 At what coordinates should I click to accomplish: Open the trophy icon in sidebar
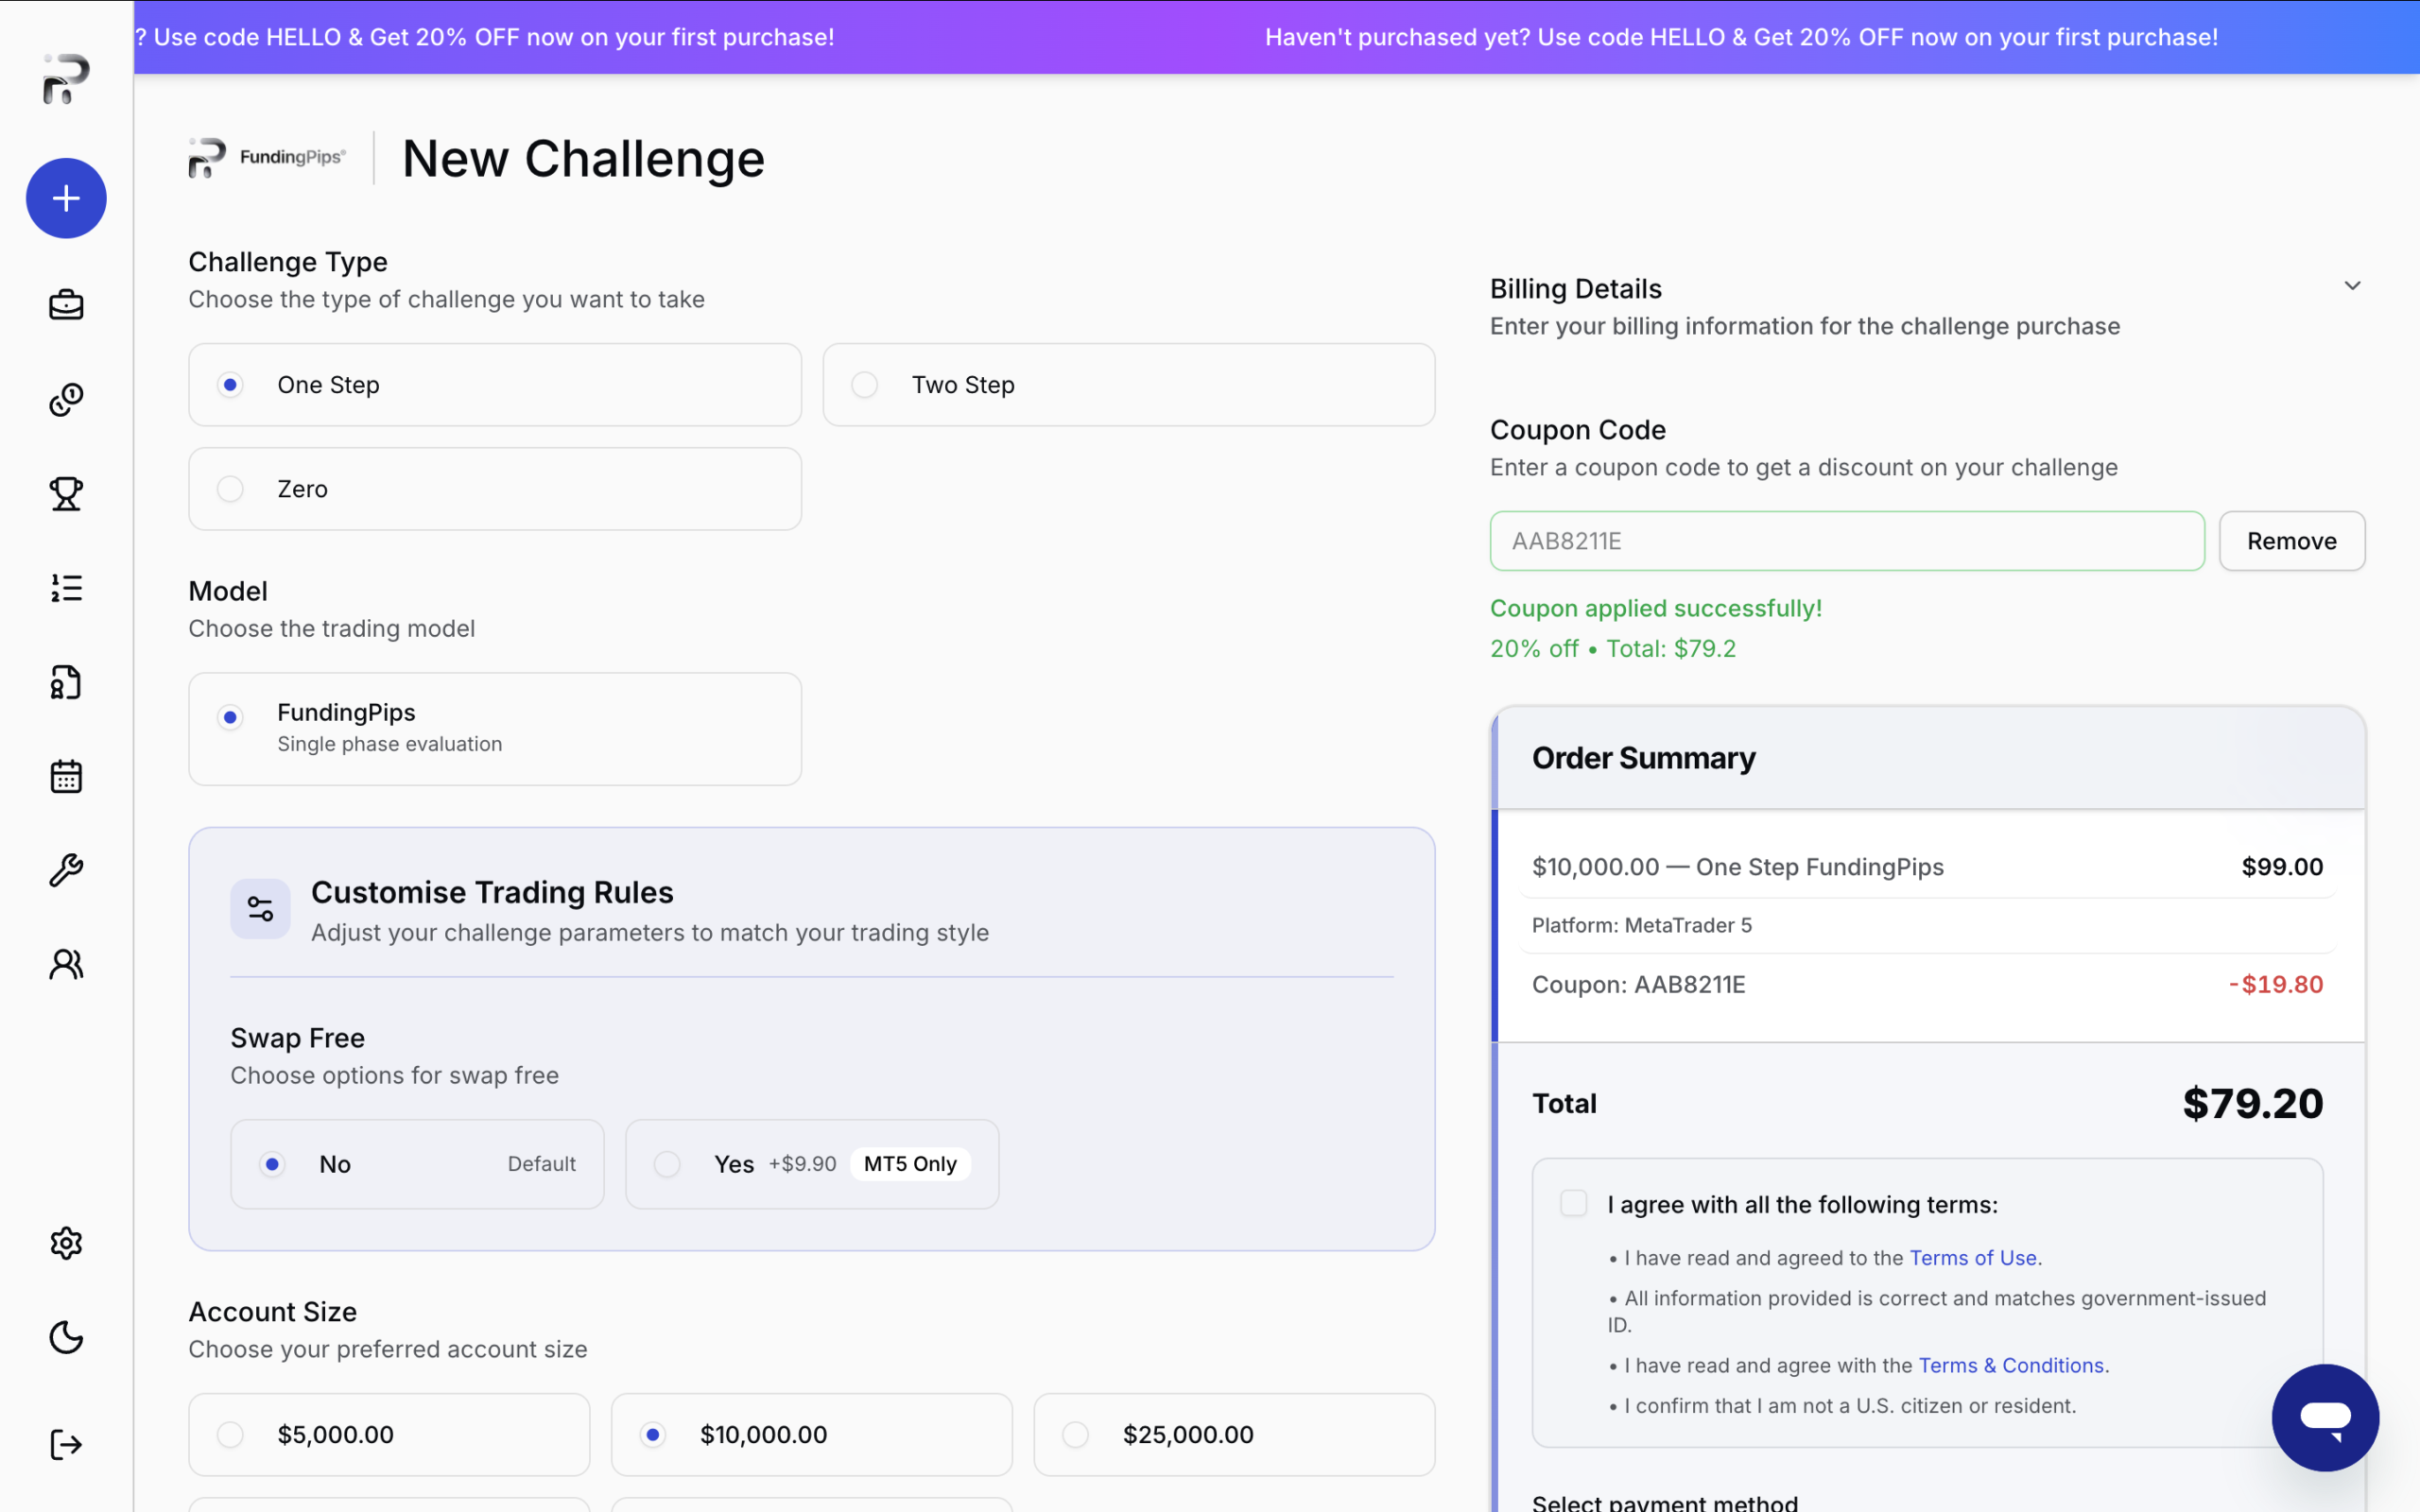click(x=66, y=493)
